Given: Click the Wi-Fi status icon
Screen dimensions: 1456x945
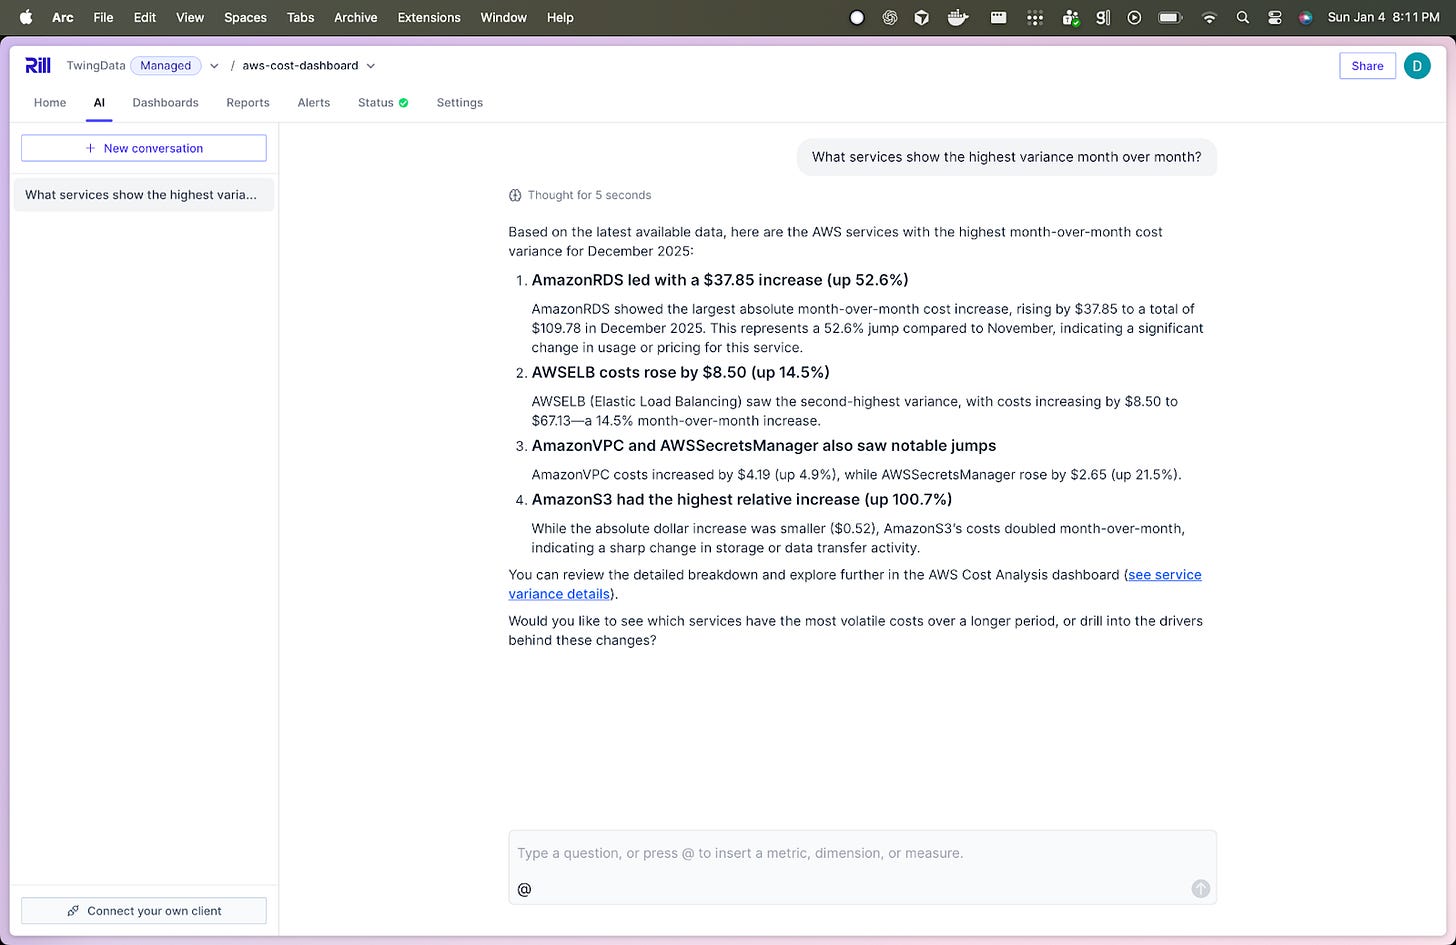Looking at the screenshot, I should point(1209,17).
